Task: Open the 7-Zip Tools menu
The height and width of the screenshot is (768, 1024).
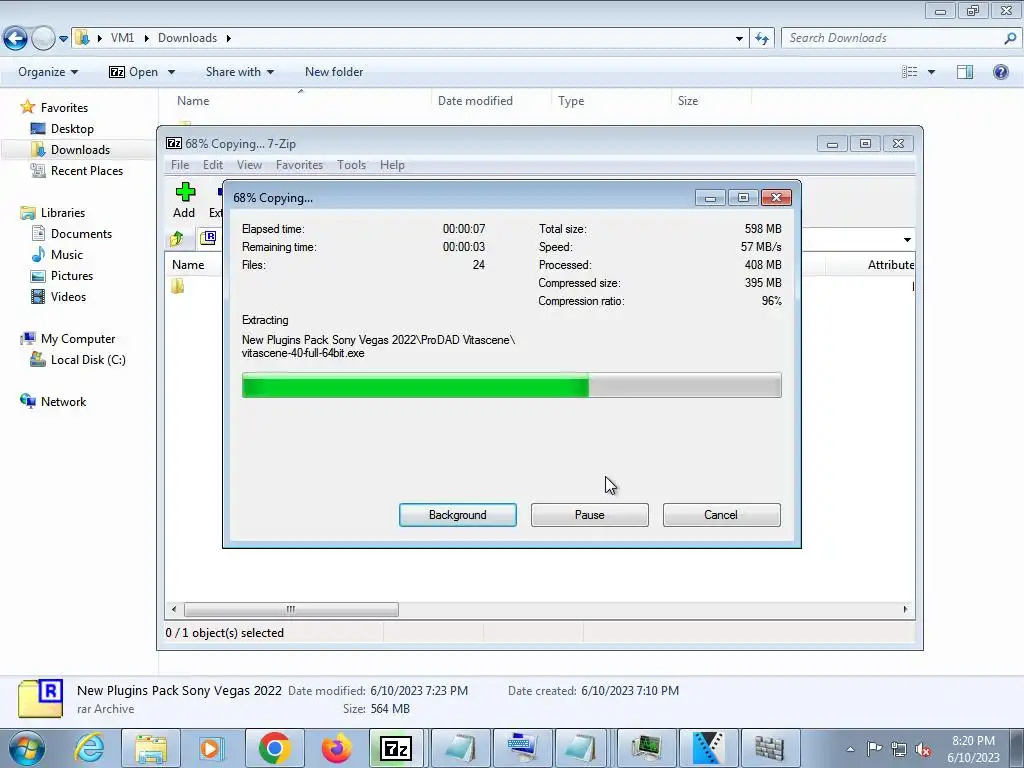Action: pos(351,165)
